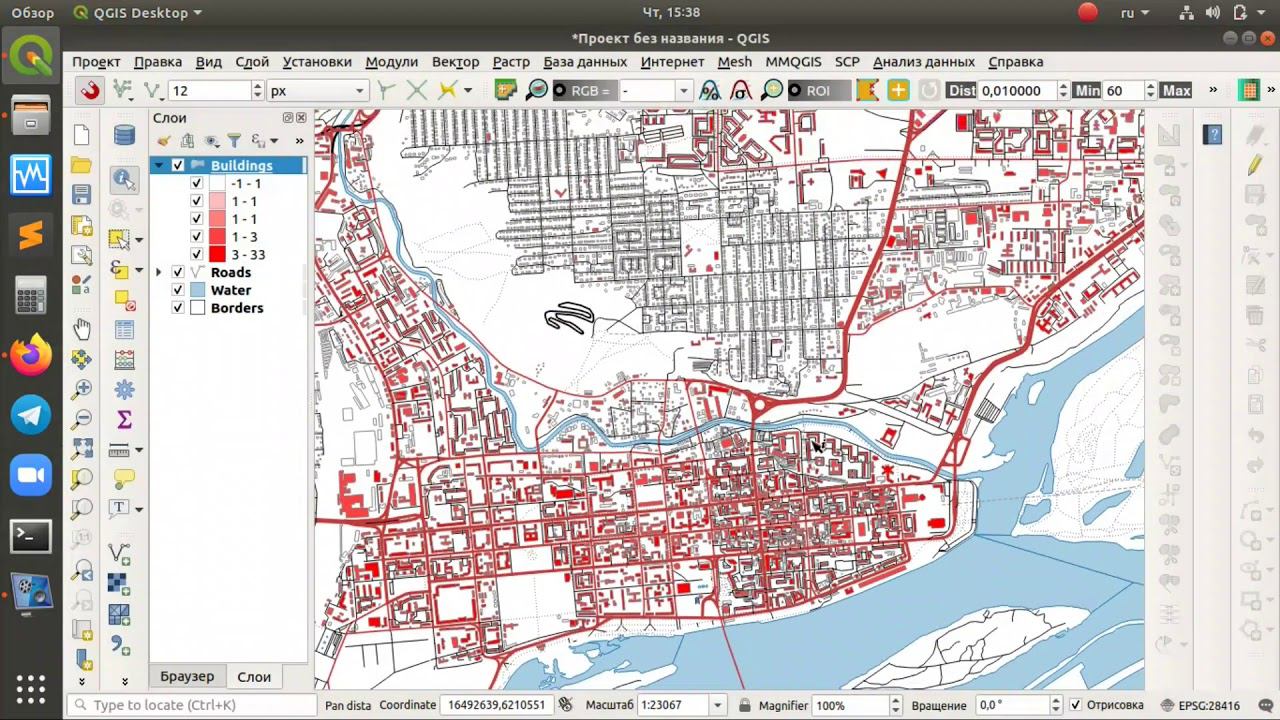Open Data Source Manager database icon
The width and height of the screenshot is (1280, 720).
point(124,136)
